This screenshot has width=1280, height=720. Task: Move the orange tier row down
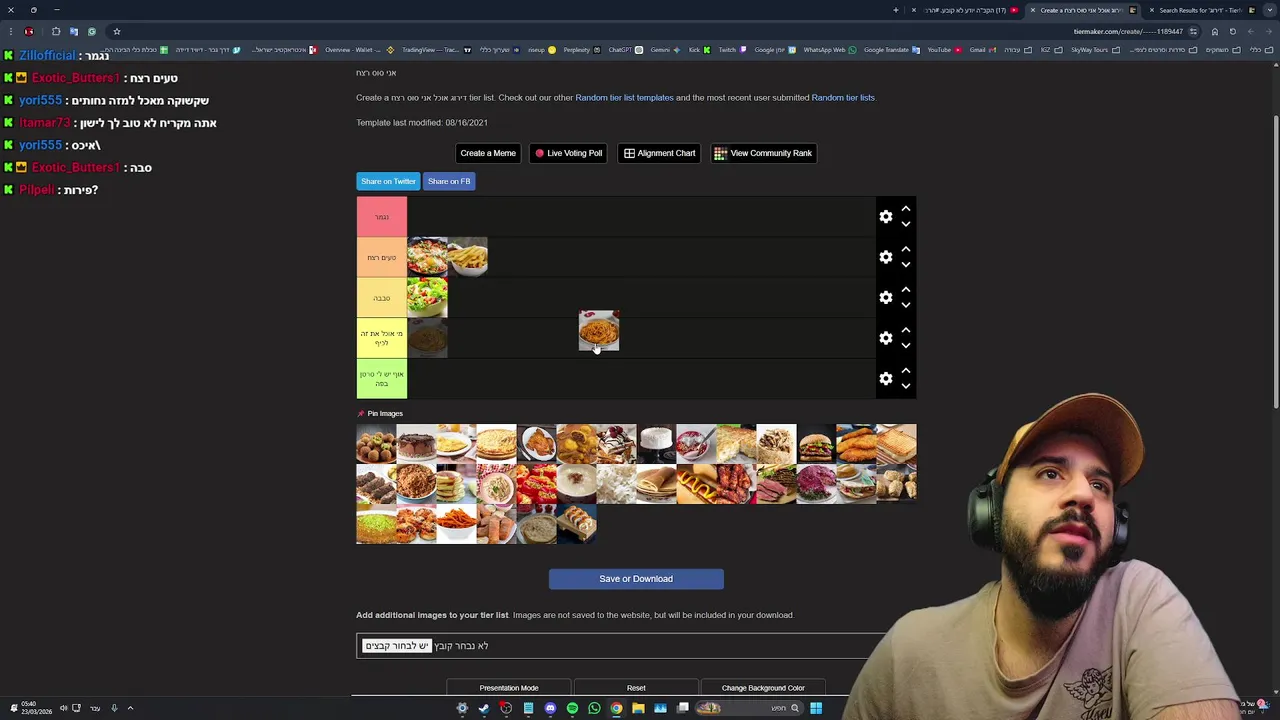[x=905, y=265]
